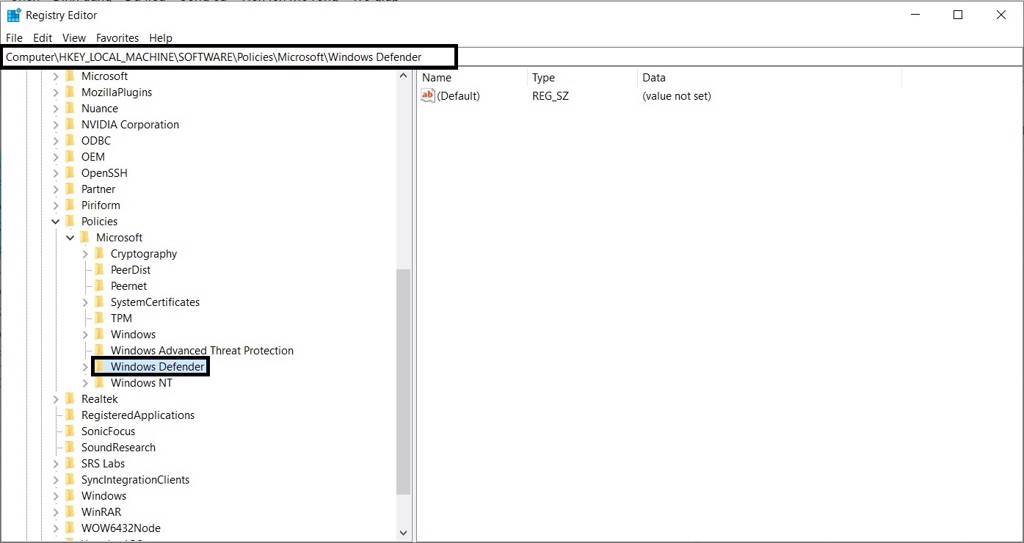This screenshot has width=1024, height=543.
Task: Expand the Cryptography key
Action: click(85, 254)
